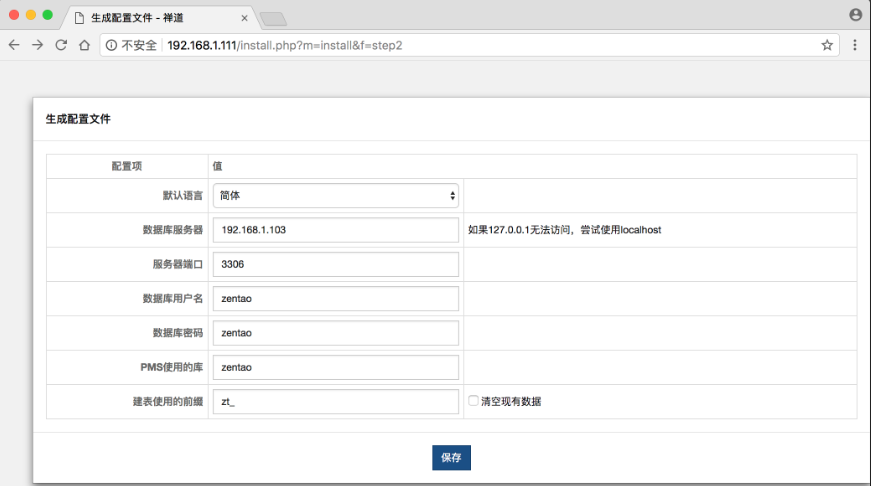Open a new browser tab
Viewport: 871px width, 486px height.
273,19
